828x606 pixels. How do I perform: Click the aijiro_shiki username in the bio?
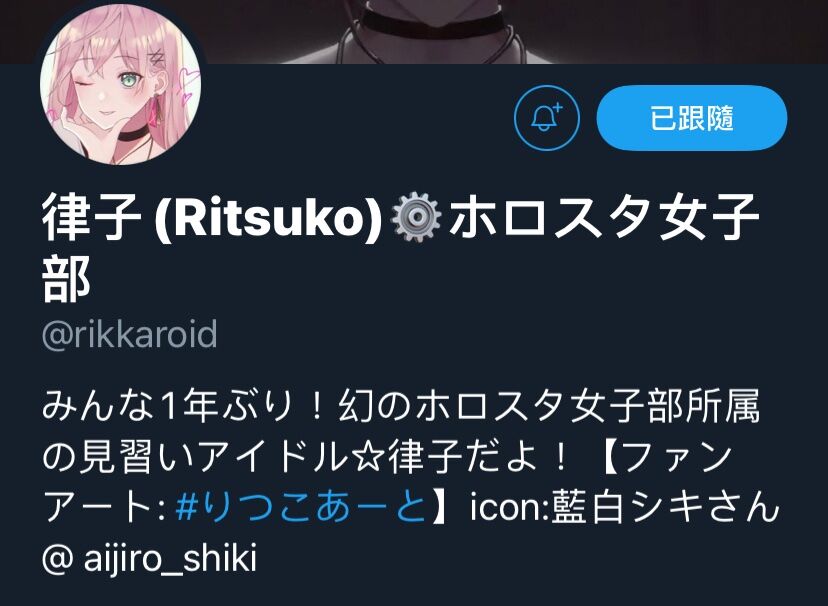(x=170, y=558)
